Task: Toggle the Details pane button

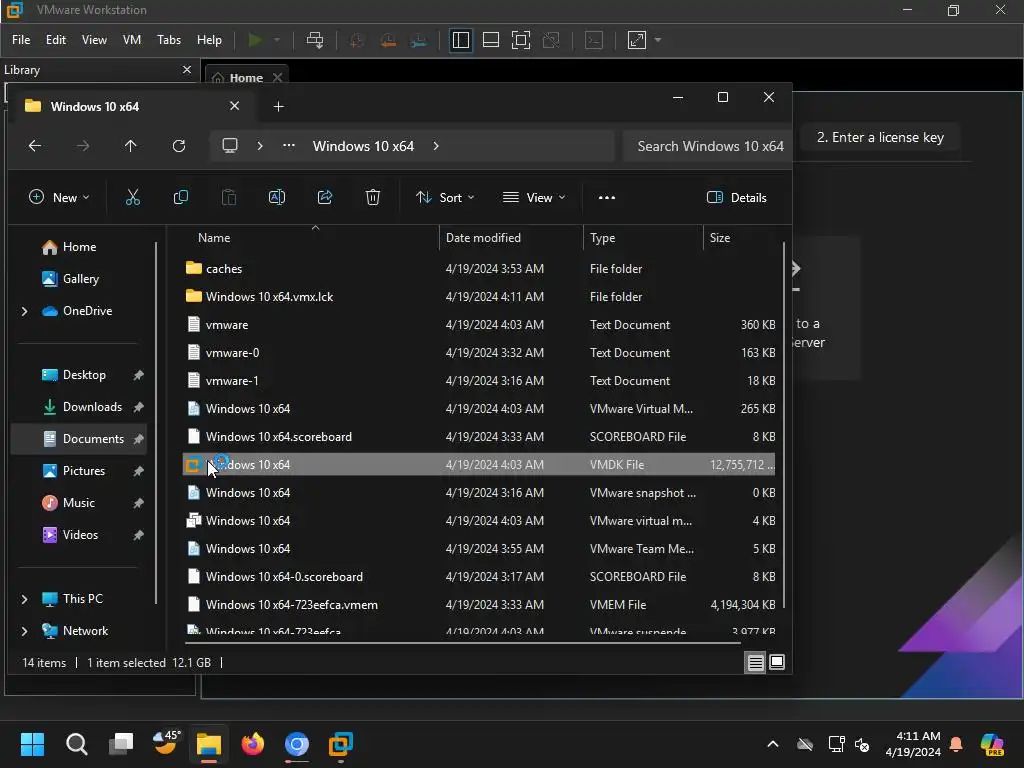Action: coord(737,197)
